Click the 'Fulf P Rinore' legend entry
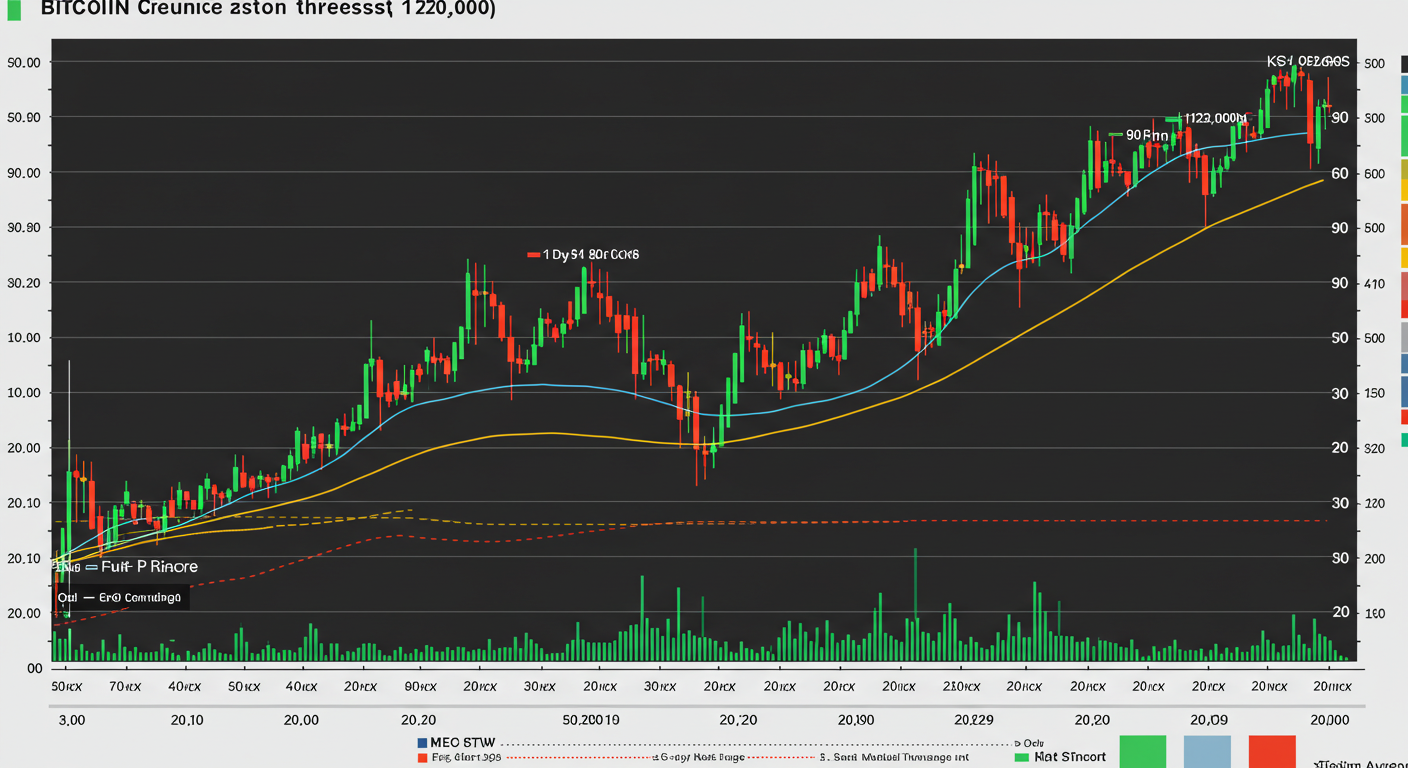Image resolution: width=1408 pixels, height=768 pixels. coord(149,567)
